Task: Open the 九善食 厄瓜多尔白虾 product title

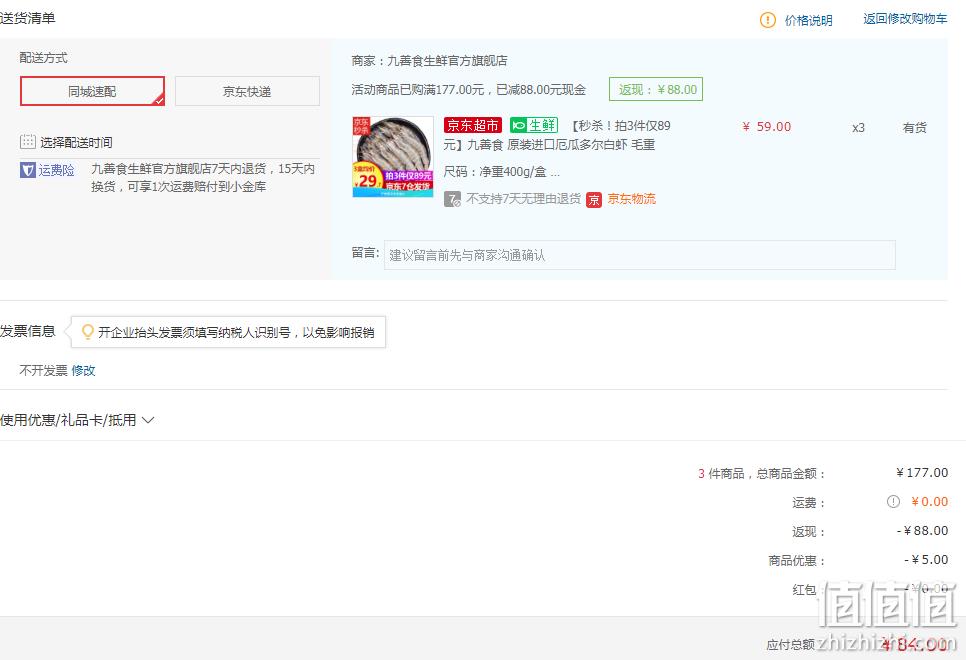Action: point(557,135)
